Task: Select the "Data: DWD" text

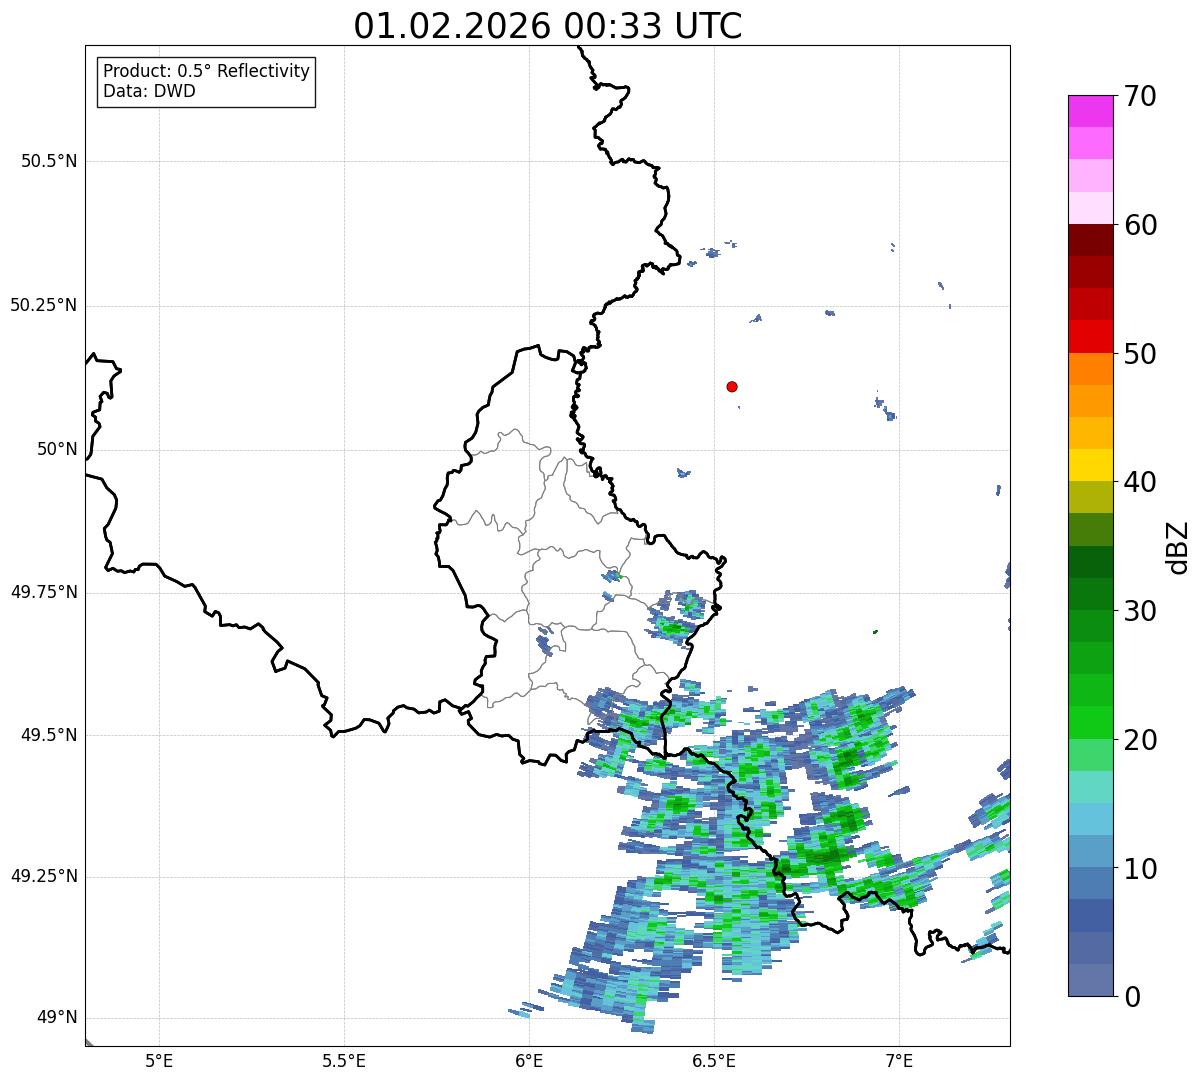Action: (x=150, y=92)
